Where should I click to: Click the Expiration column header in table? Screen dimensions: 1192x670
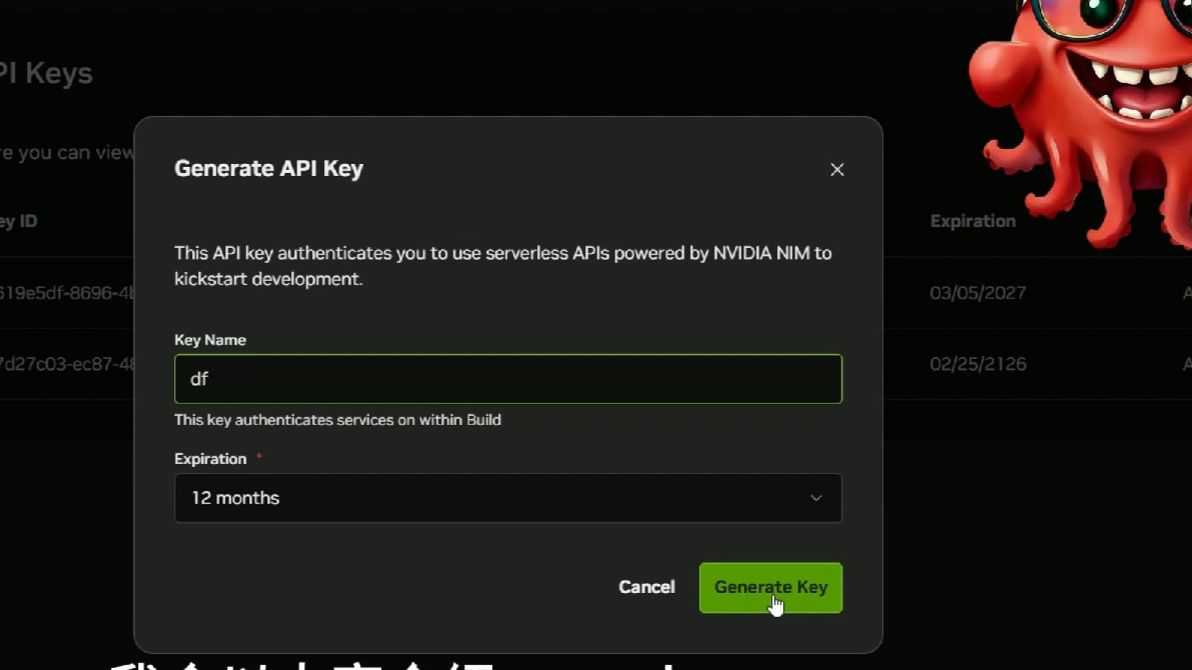pyautogui.click(x=972, y=221)
